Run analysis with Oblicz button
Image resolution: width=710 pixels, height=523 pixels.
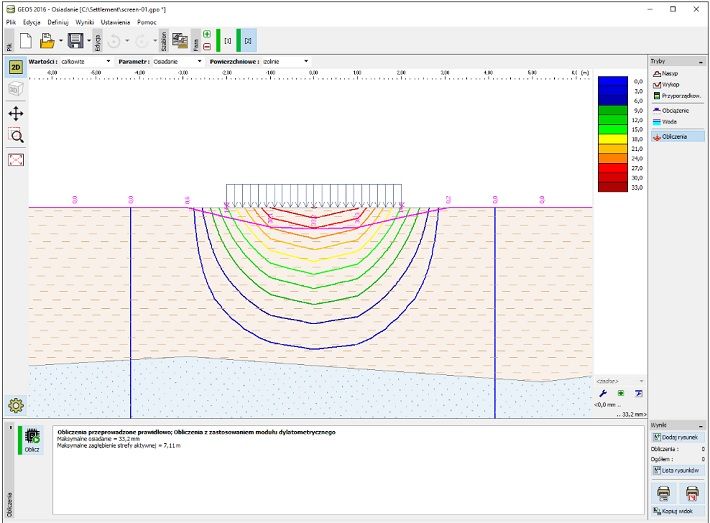(x=32, y=440)
